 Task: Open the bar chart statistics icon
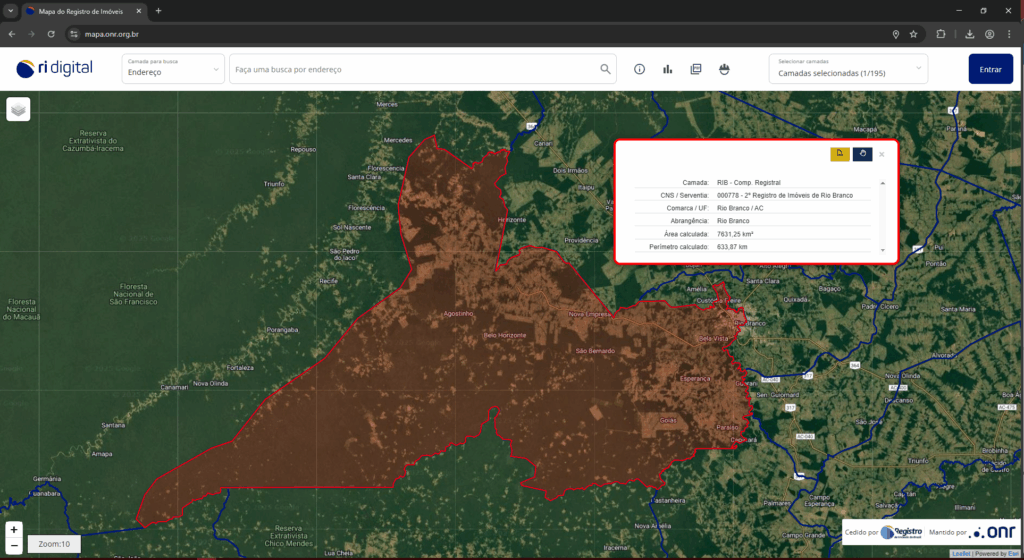tap(667, 69)
